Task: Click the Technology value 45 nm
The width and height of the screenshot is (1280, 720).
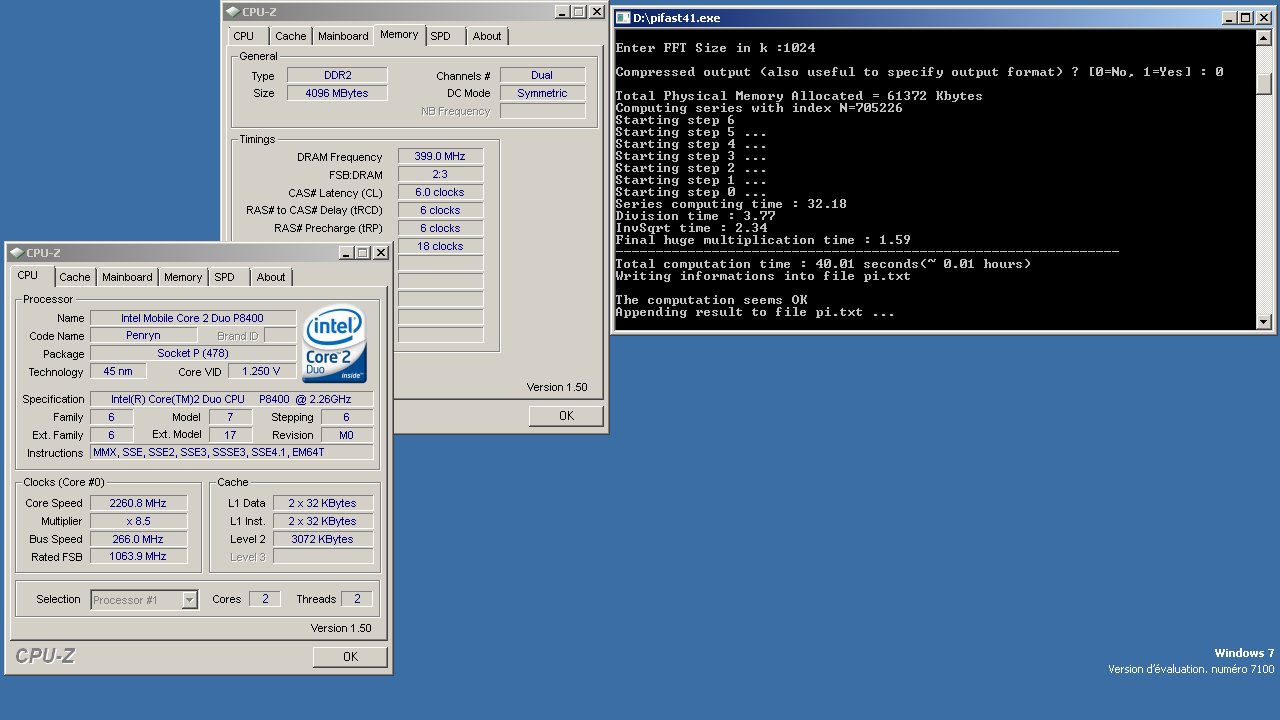Action: [x=118, y=371]
